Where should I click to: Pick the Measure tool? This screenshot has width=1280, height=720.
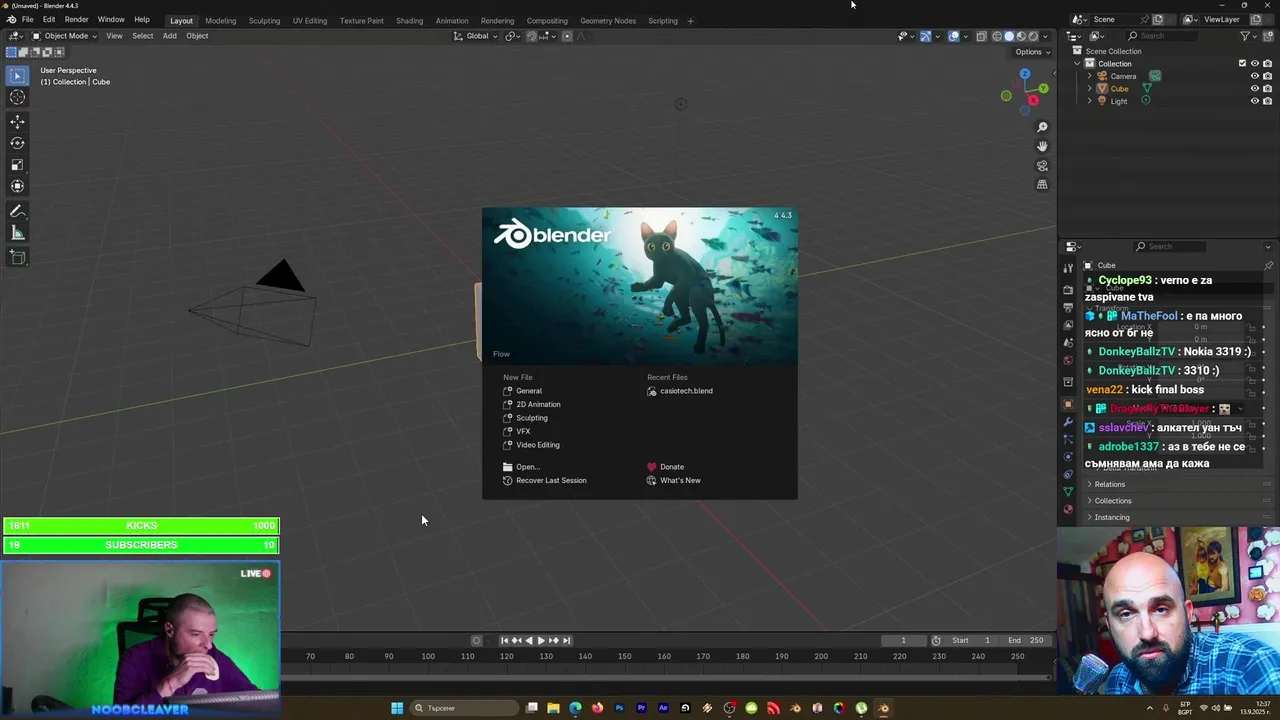click(x=17, y=233)
